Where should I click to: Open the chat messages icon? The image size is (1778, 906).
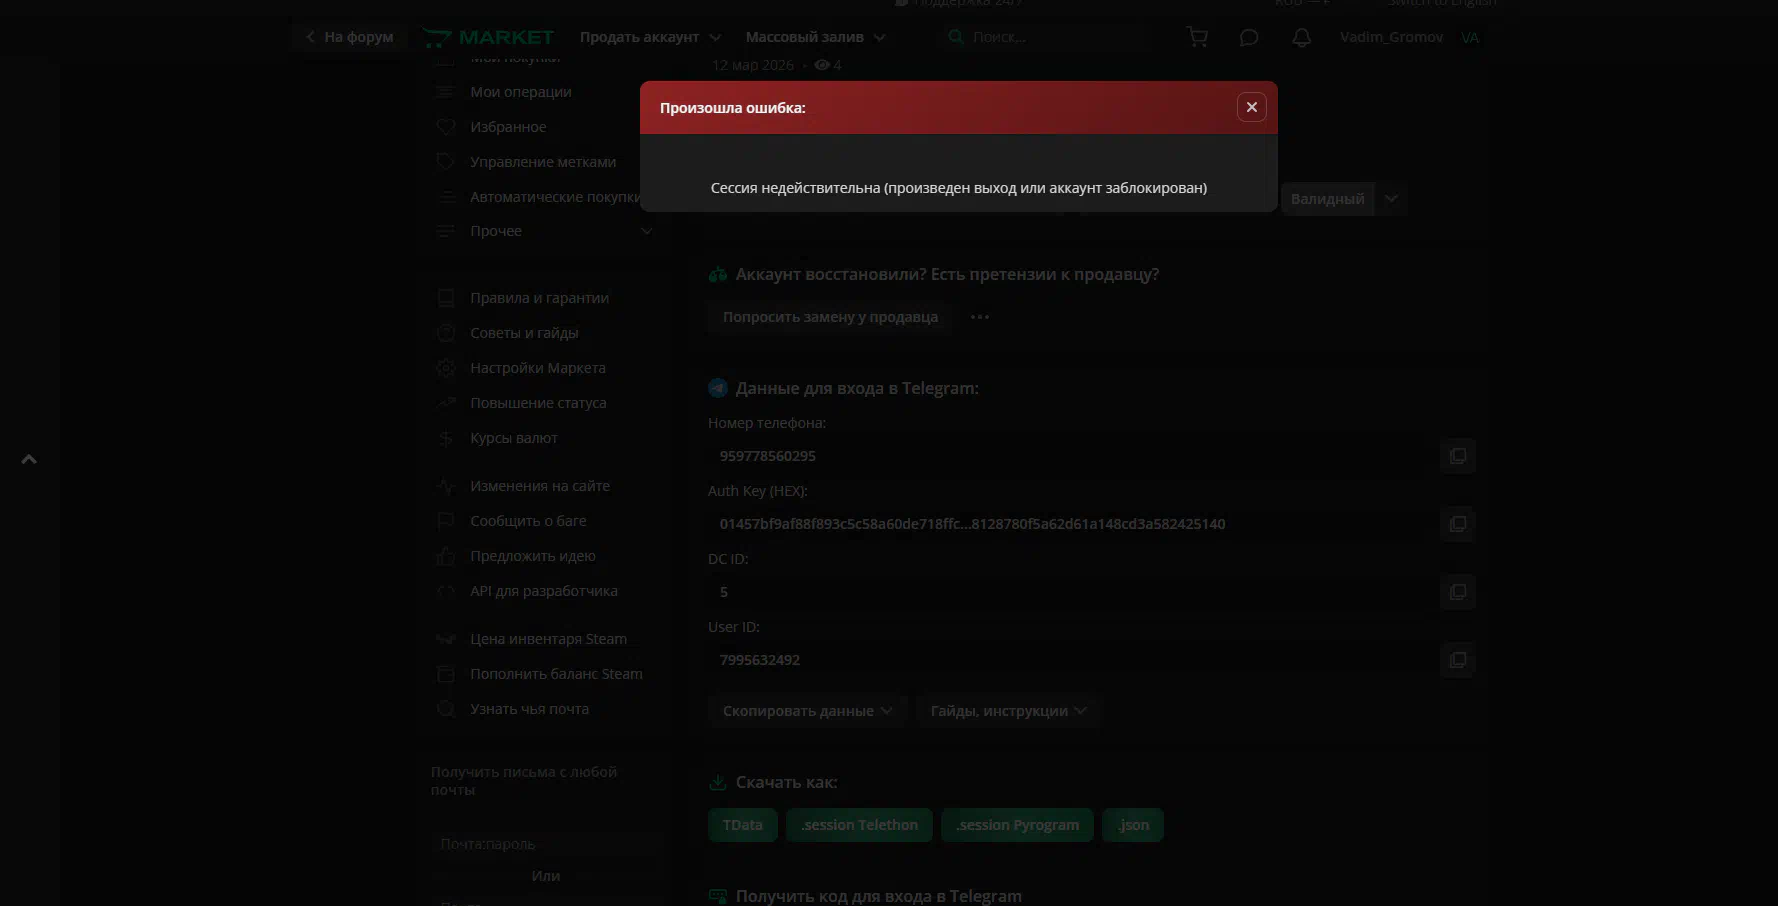tap(1249, 37)
